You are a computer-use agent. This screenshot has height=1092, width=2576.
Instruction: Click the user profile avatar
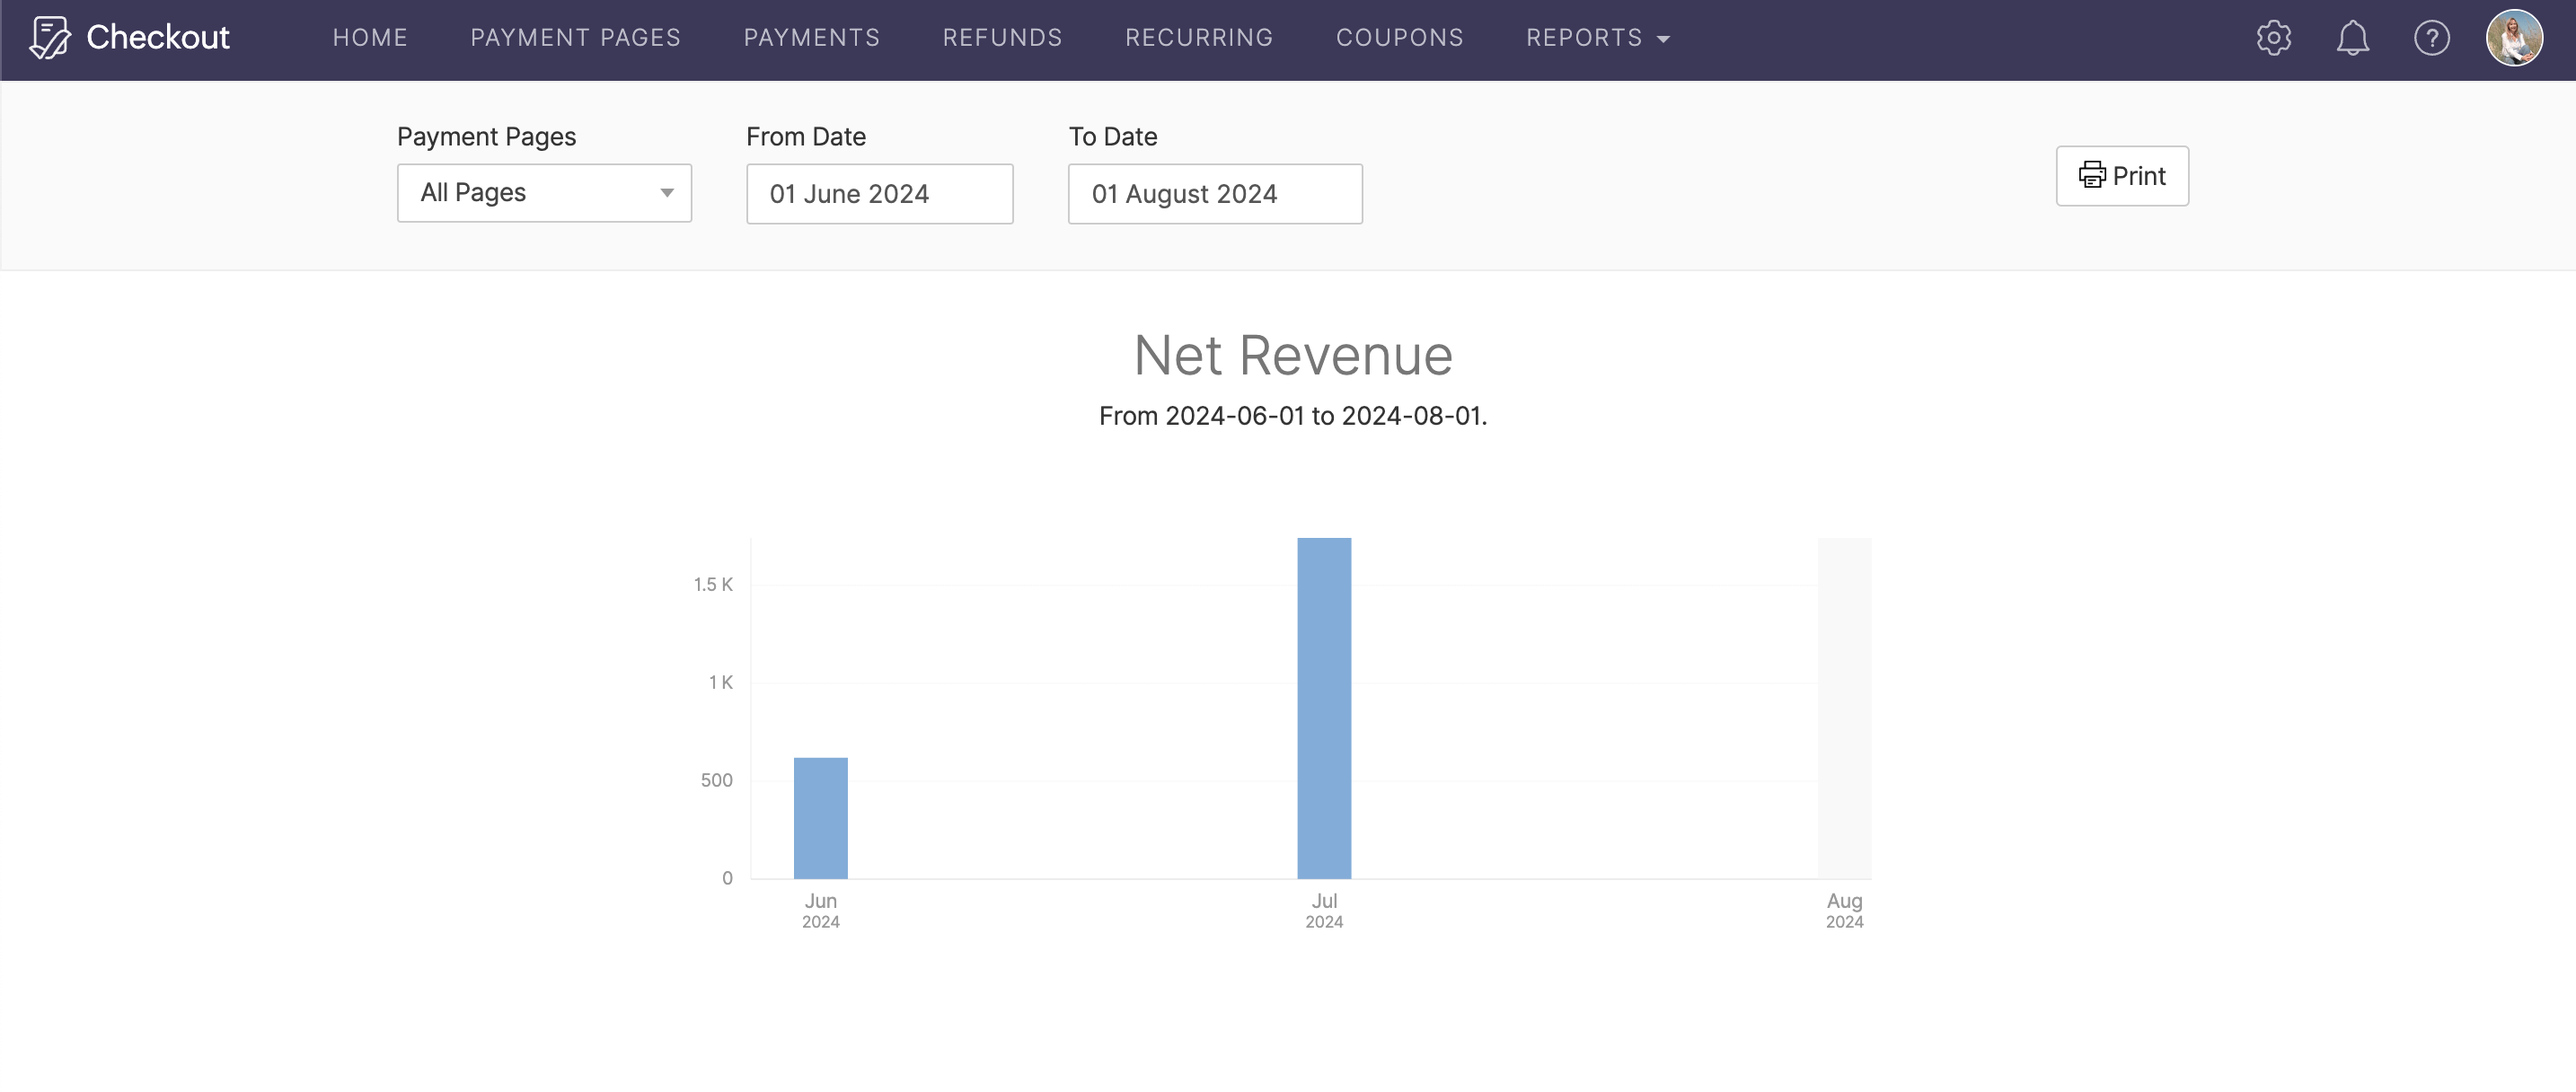click(2517, 38)
